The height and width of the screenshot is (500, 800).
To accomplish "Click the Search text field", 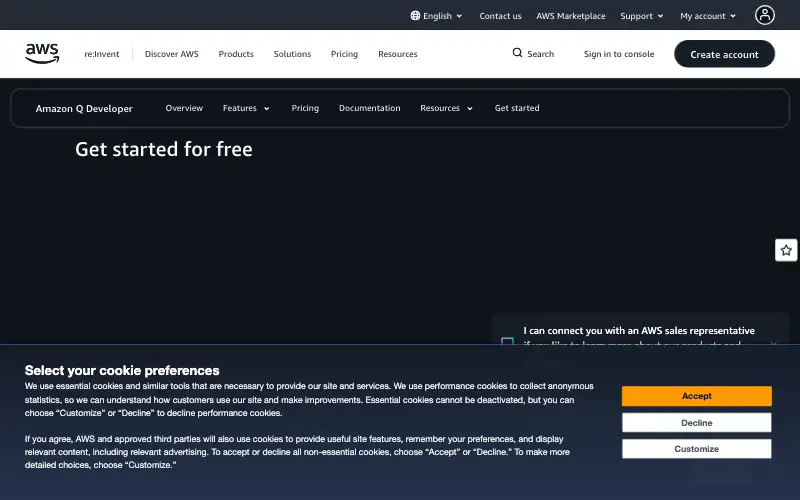I will (540, 54).
